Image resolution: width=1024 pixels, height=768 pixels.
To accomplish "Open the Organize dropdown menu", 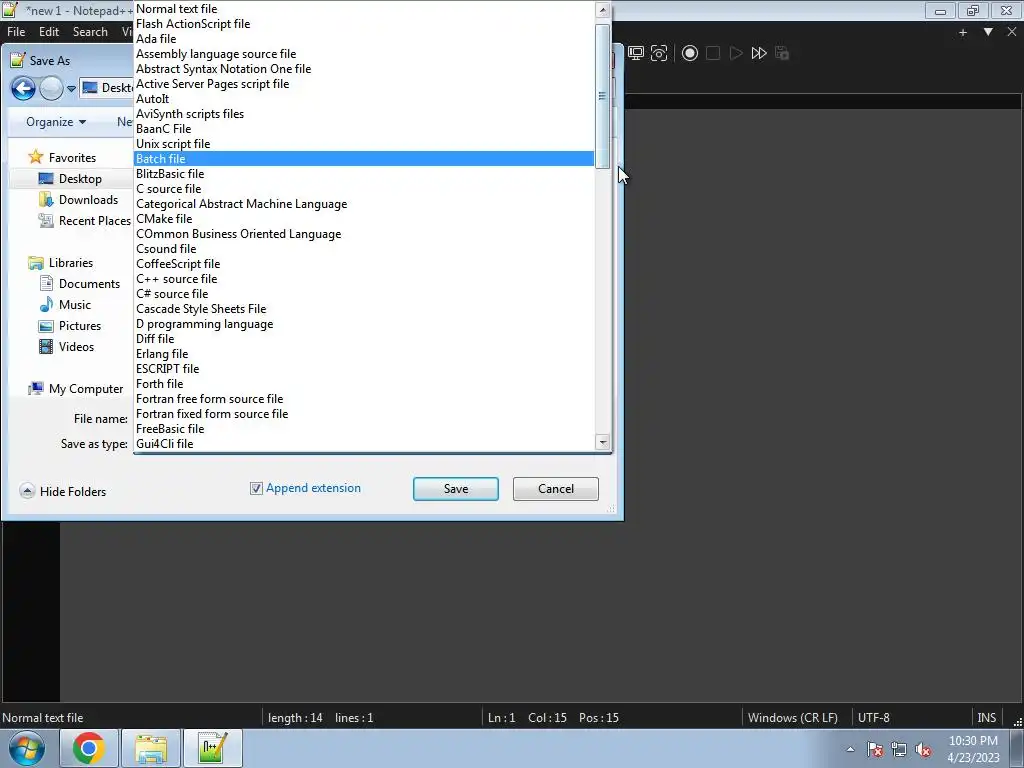I will click(x=56, y=122).
